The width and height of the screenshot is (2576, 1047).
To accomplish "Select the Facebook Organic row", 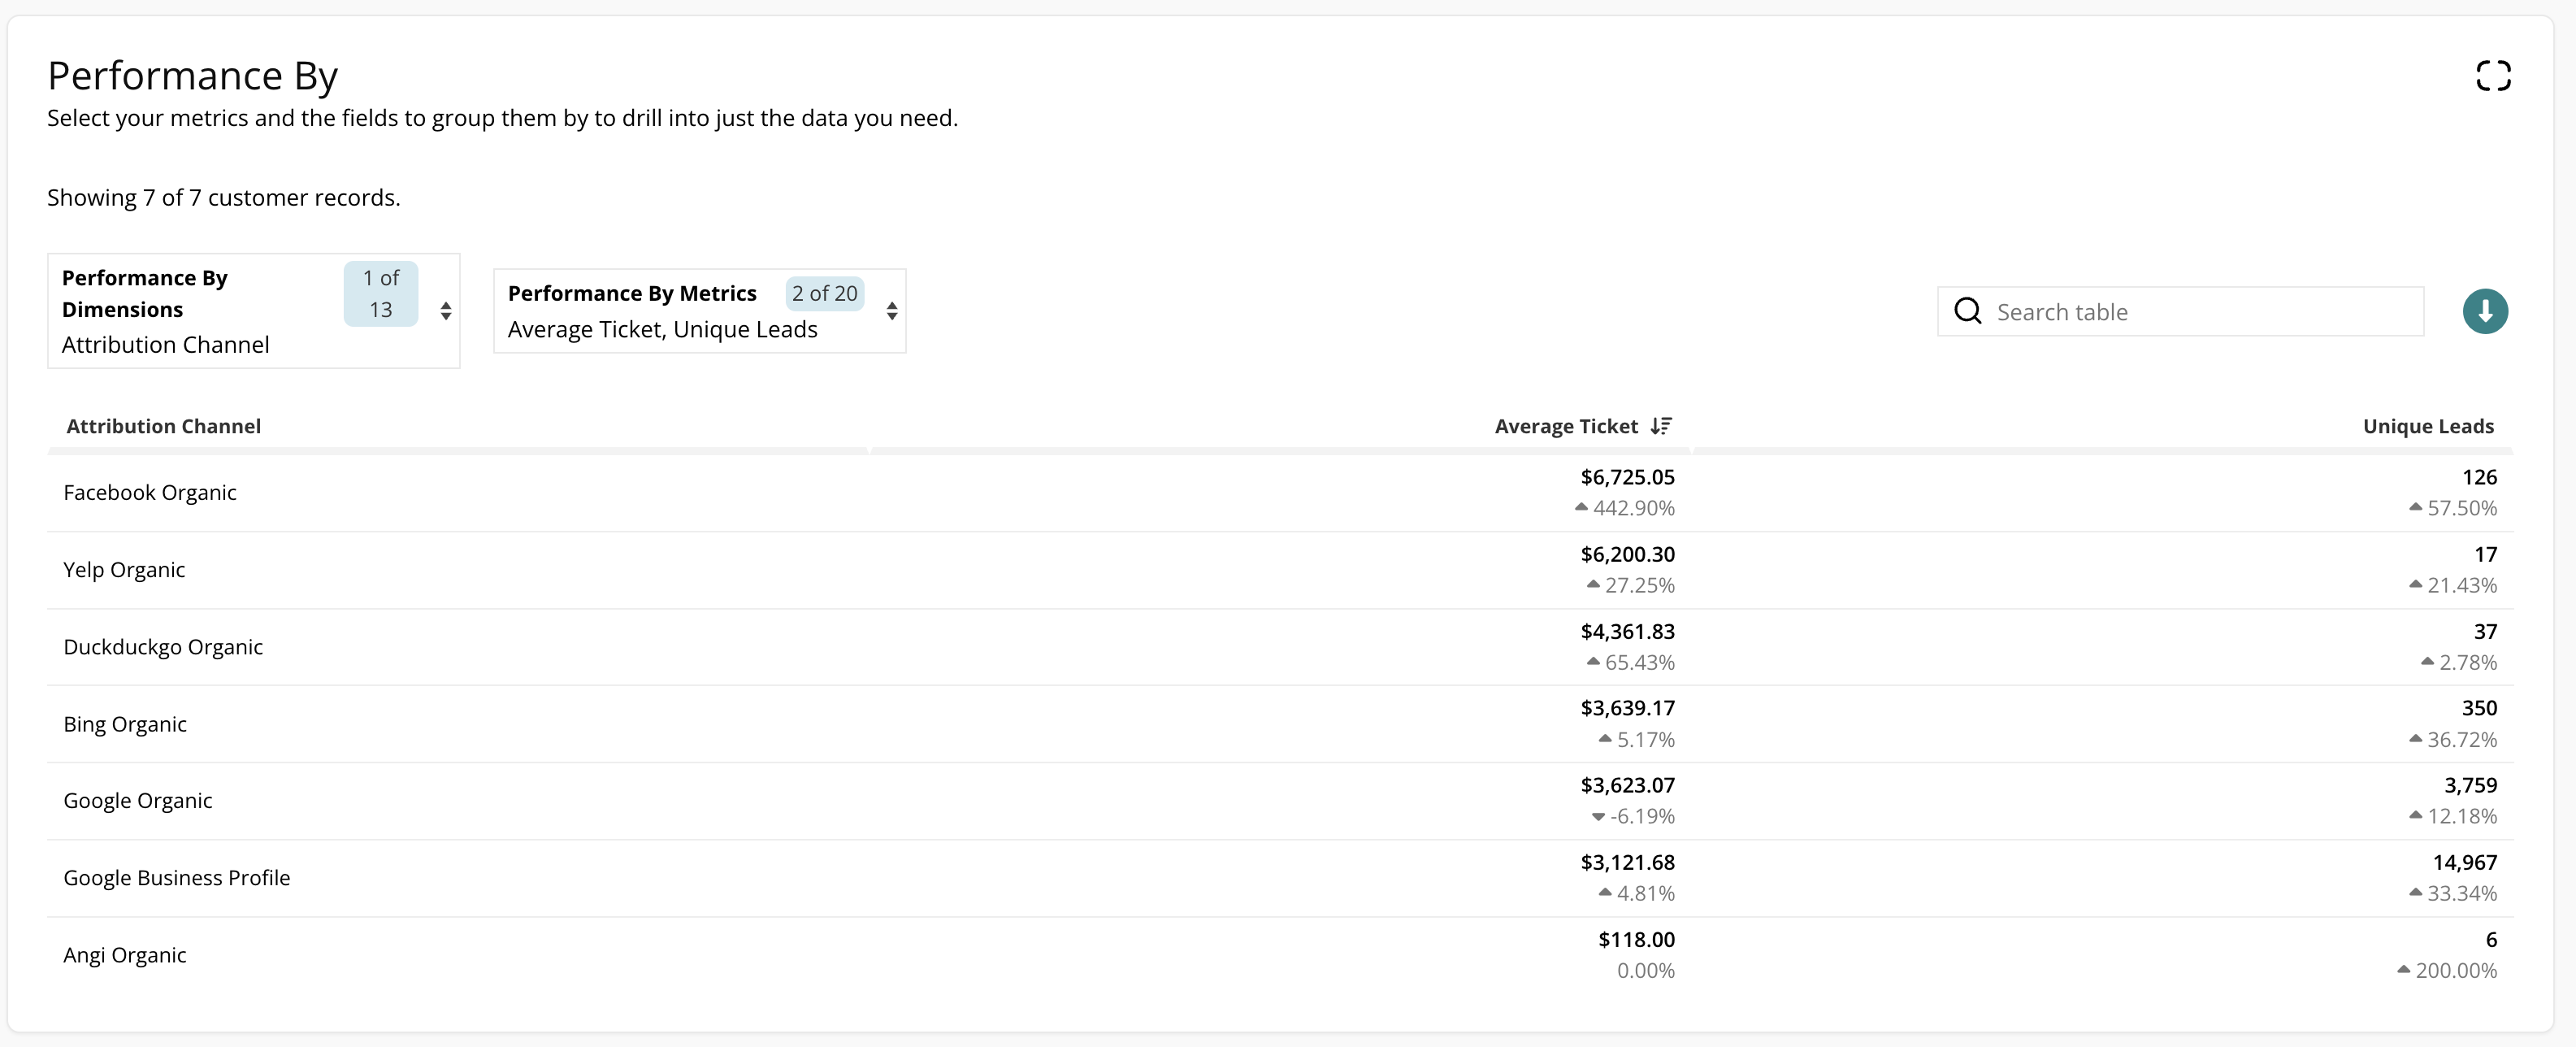I will (x=150, y=492).
